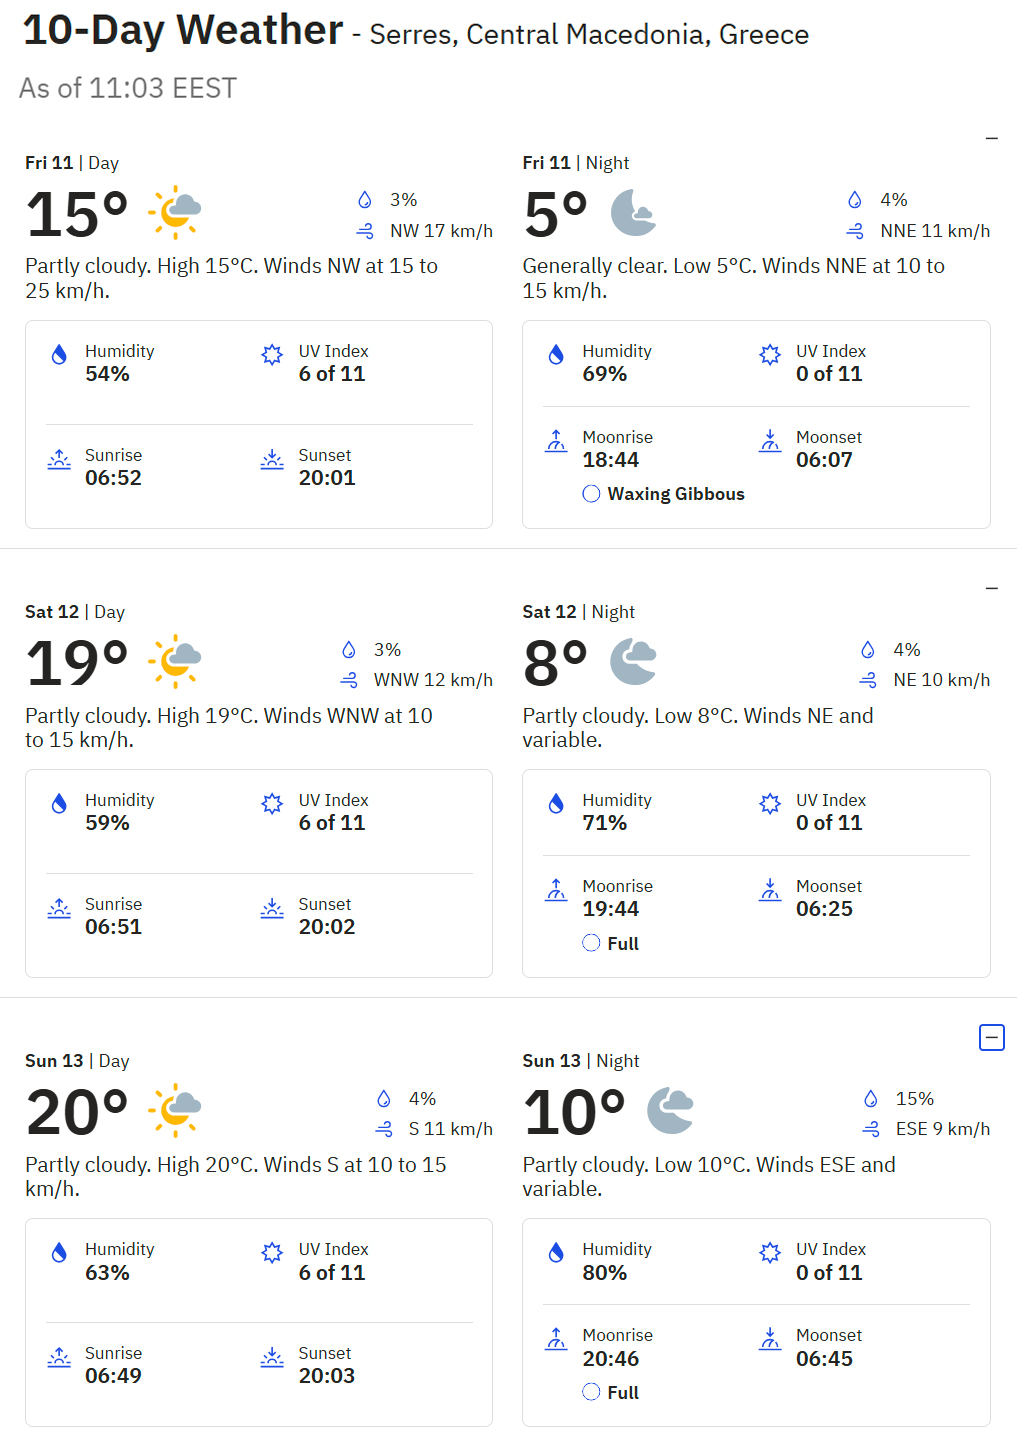Click partly cloudy sun icon for Fri 11 Day
The width and height of the screenshot is (1017, 1443).
point(175,212)
